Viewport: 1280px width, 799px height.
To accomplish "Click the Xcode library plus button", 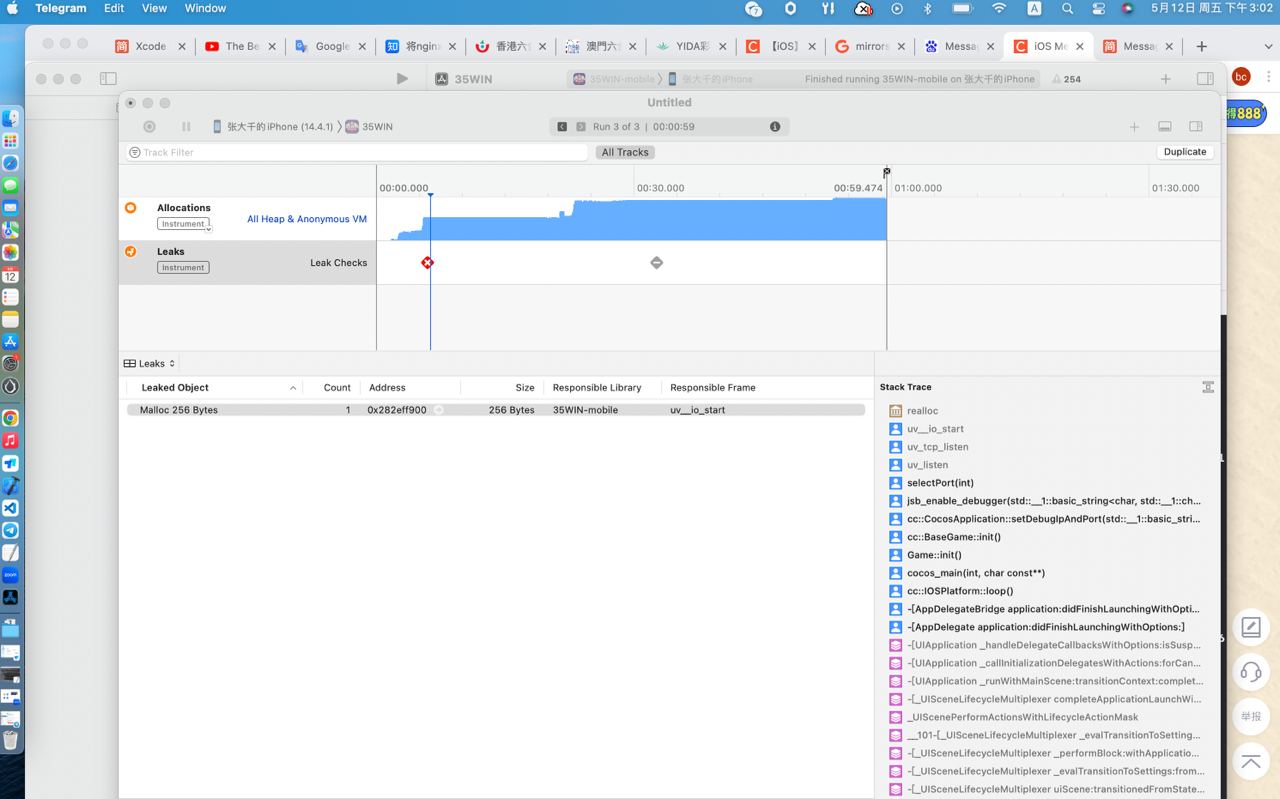I will (x=1165, y=79).
